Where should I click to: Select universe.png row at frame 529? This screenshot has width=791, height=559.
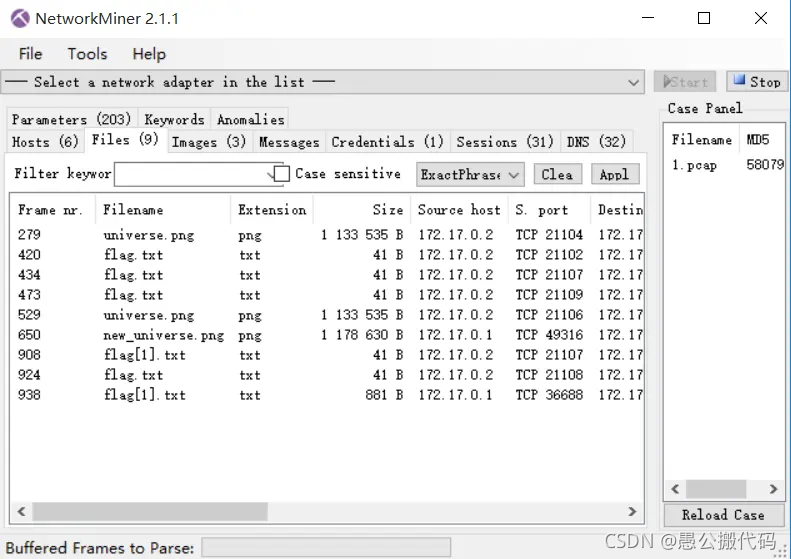pyautogui.click(x=327, y=315)
